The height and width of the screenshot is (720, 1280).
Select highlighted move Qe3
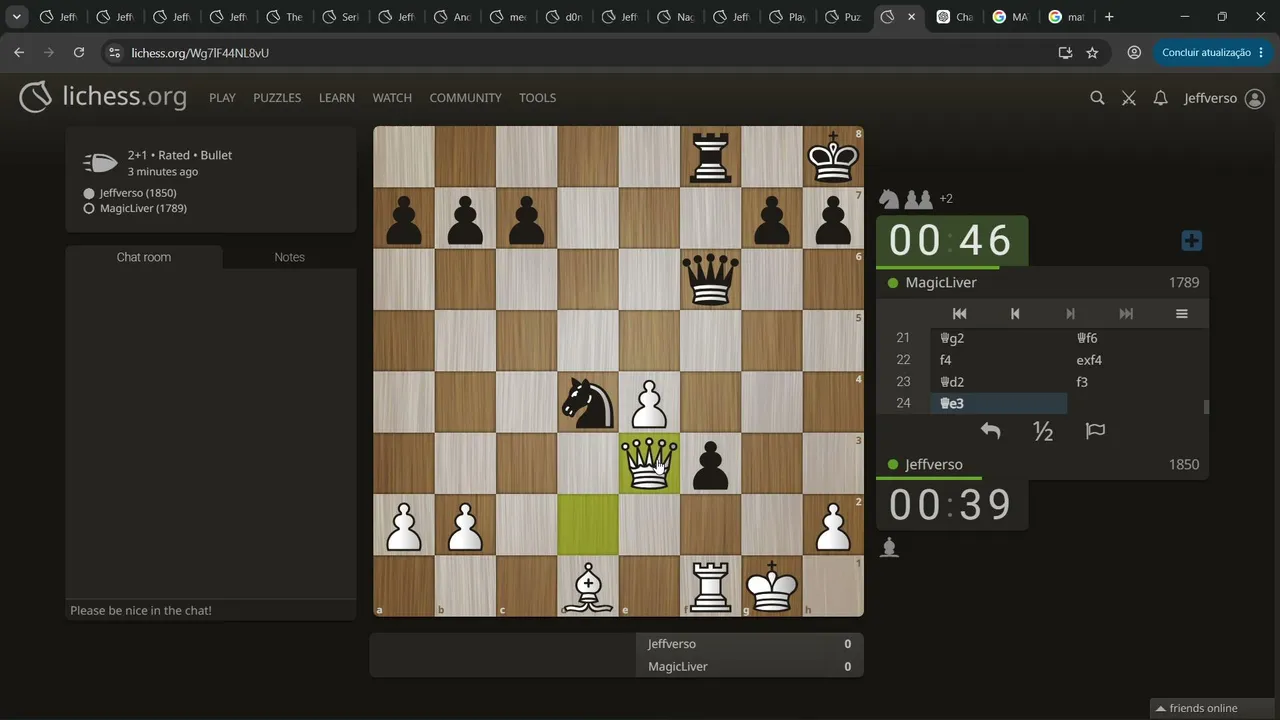click(999, 404)
